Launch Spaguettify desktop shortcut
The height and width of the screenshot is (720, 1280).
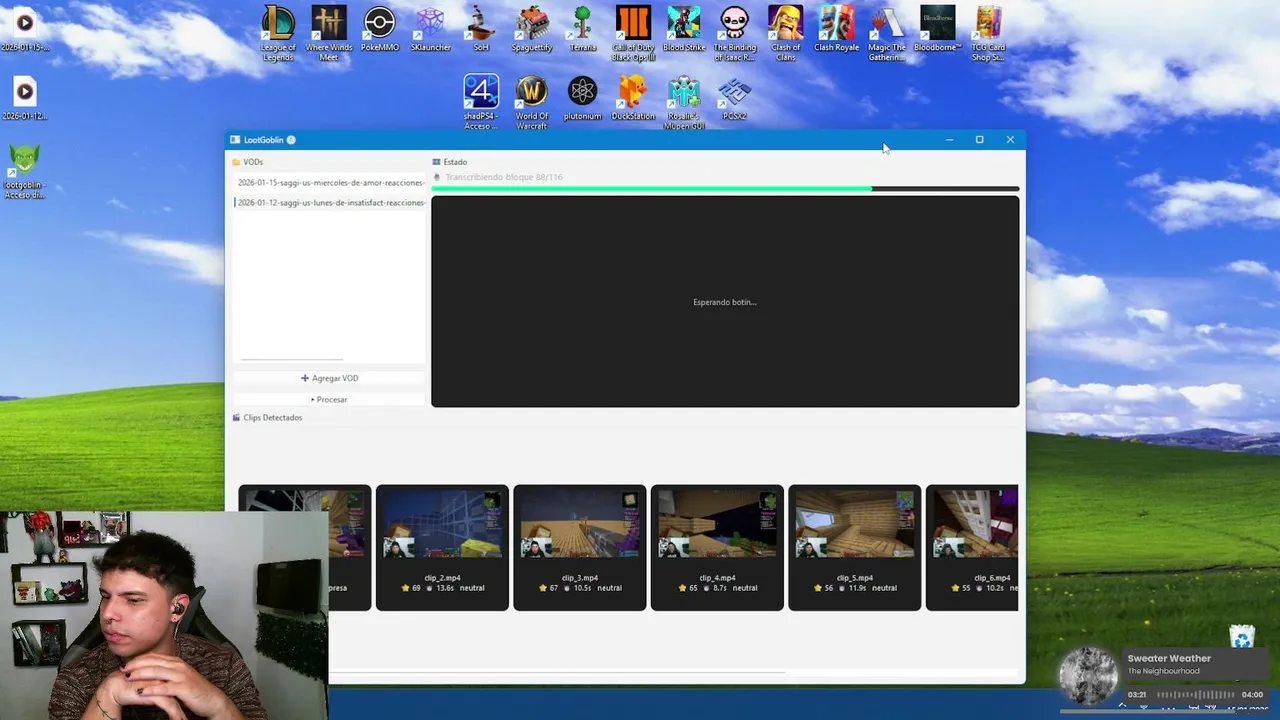(532, 28)
